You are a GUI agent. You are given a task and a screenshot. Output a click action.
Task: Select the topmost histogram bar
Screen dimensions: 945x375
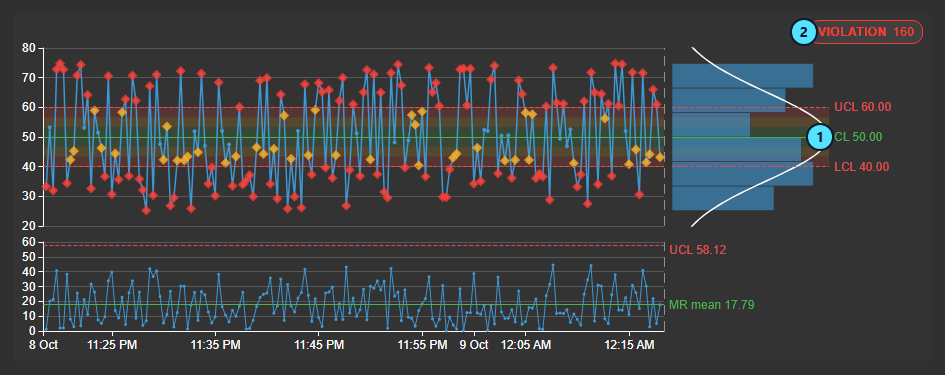point(742,75)
